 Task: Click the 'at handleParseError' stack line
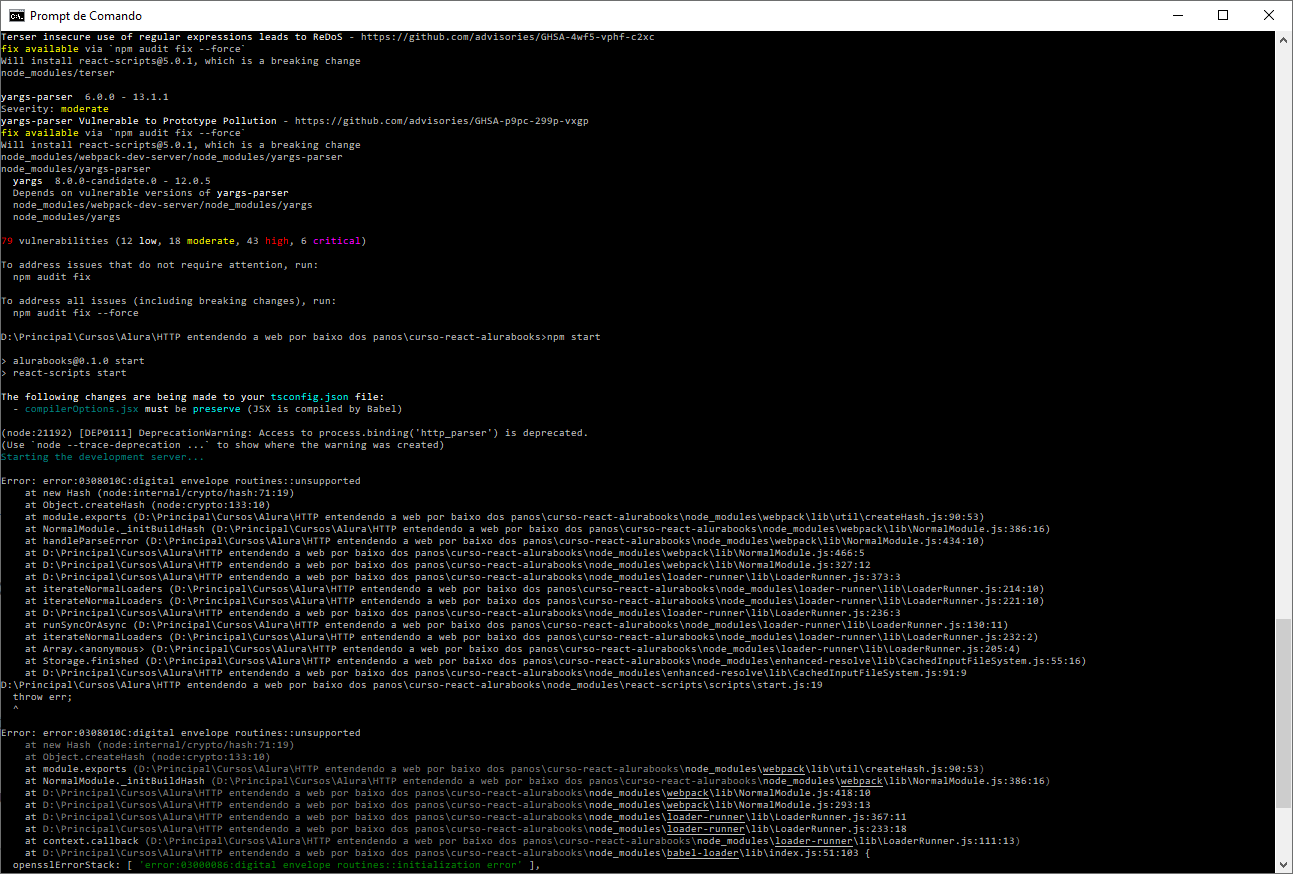pyautogui.click(x=505, y=541)
